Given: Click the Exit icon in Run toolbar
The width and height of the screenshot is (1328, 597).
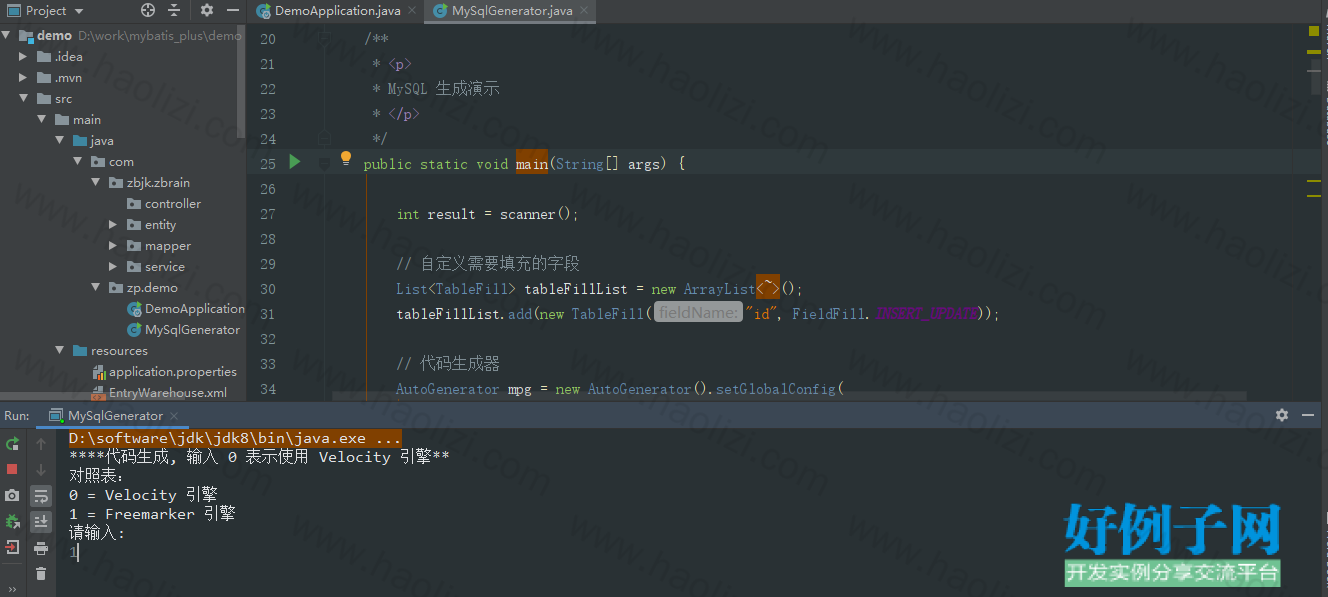Looking at the screenshot, I should pyautogui.click(x=13, y=547).
